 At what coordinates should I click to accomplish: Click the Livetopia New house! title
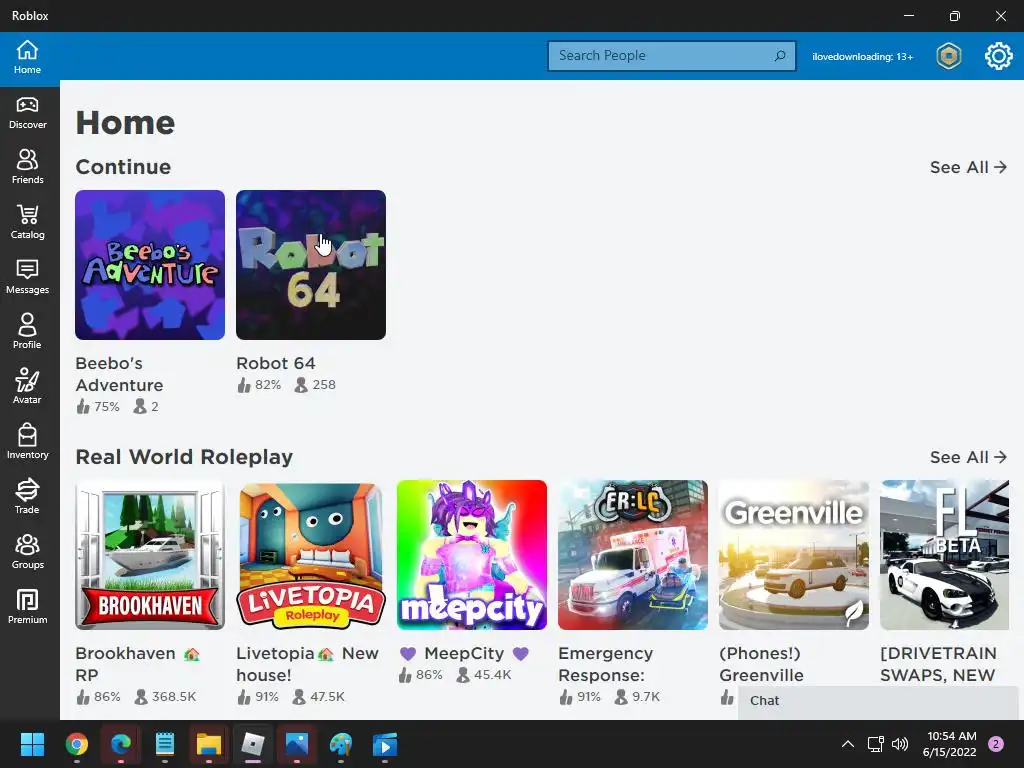[x=308, y=664]
